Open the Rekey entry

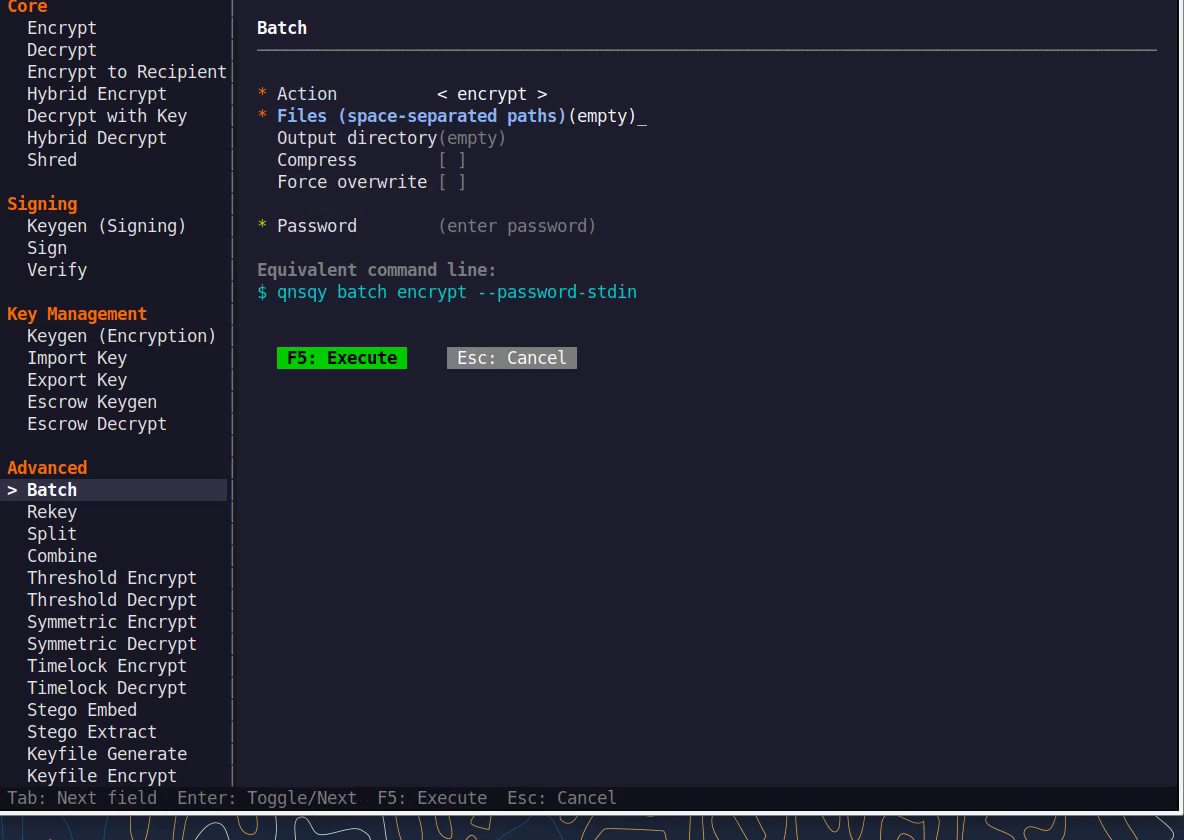point(52,511)
